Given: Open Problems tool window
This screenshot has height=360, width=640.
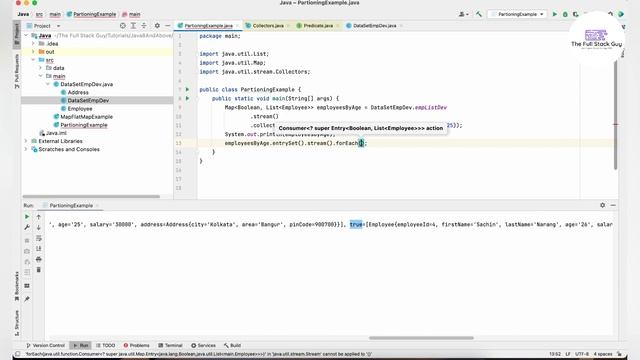Looking at the screenshot, I should (136, 345).
